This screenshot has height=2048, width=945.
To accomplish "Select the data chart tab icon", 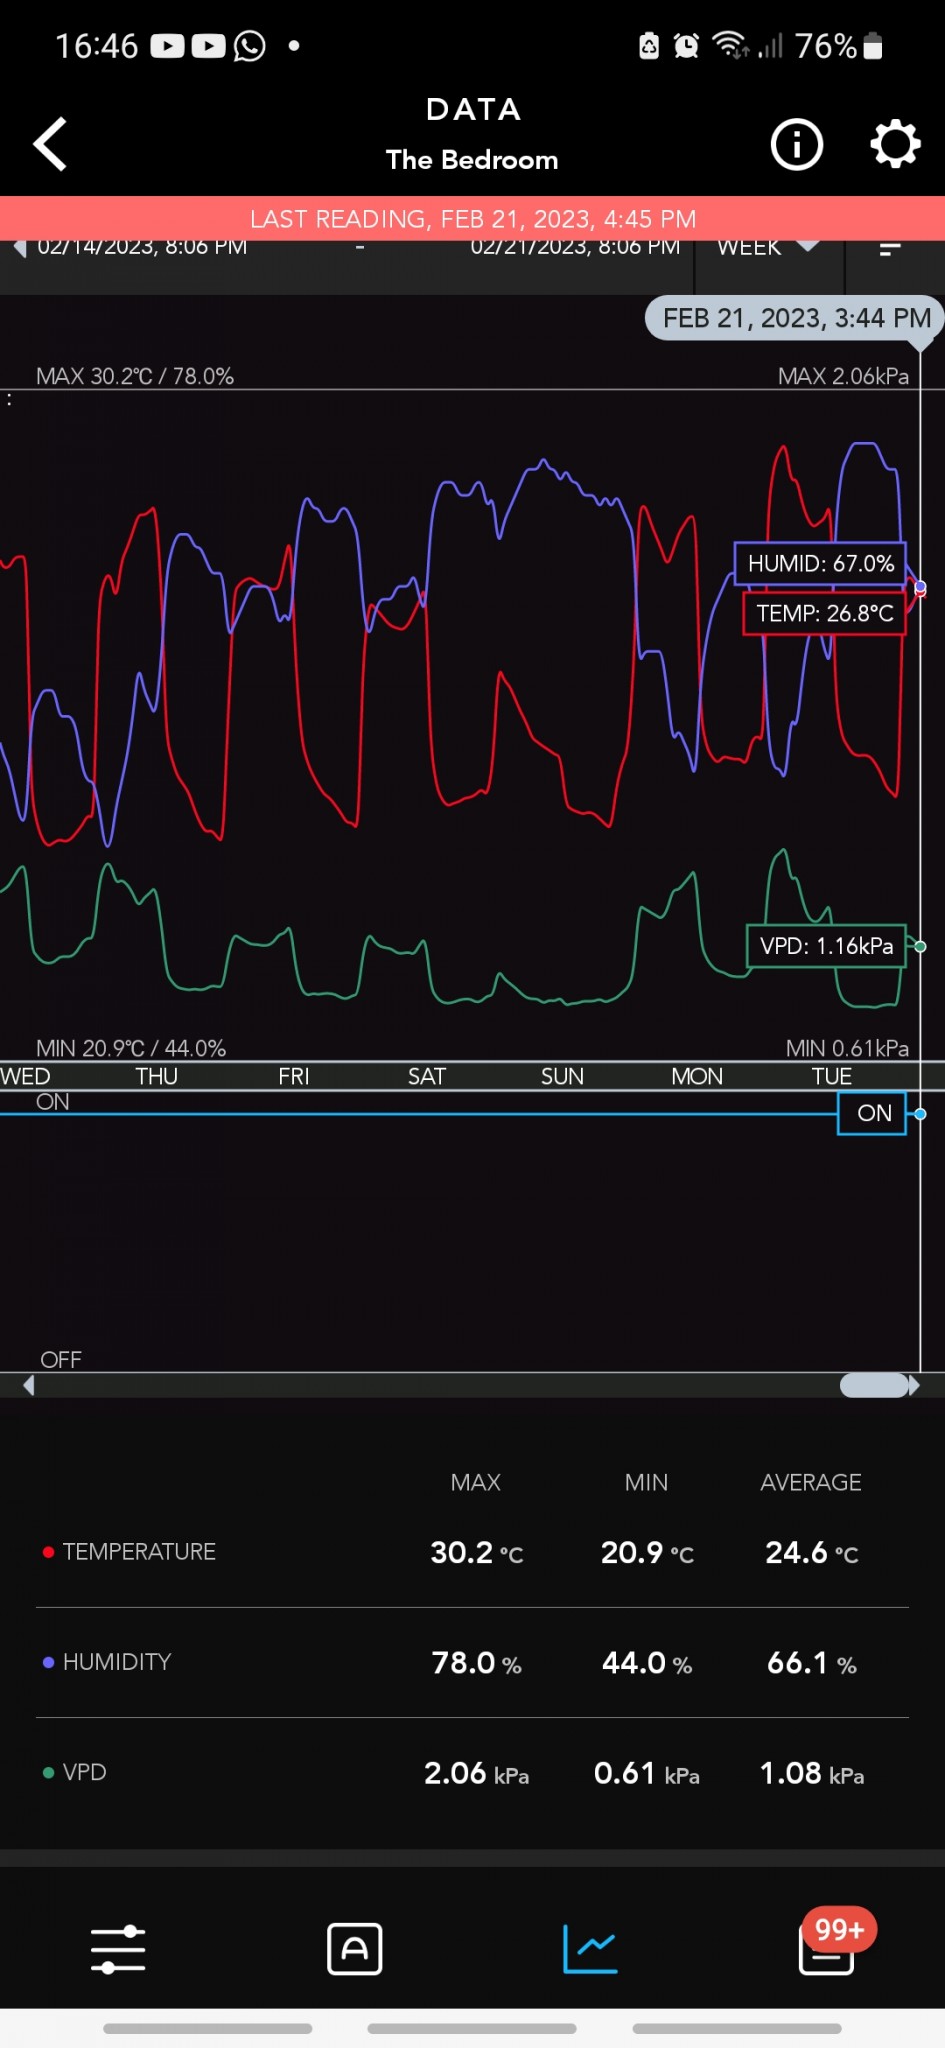I will tap(590, 1949).
